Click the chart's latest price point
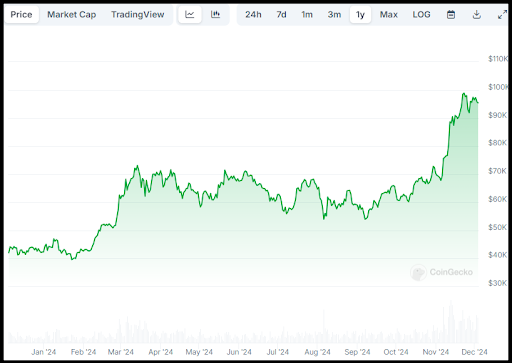 click(x=478, y=103)
